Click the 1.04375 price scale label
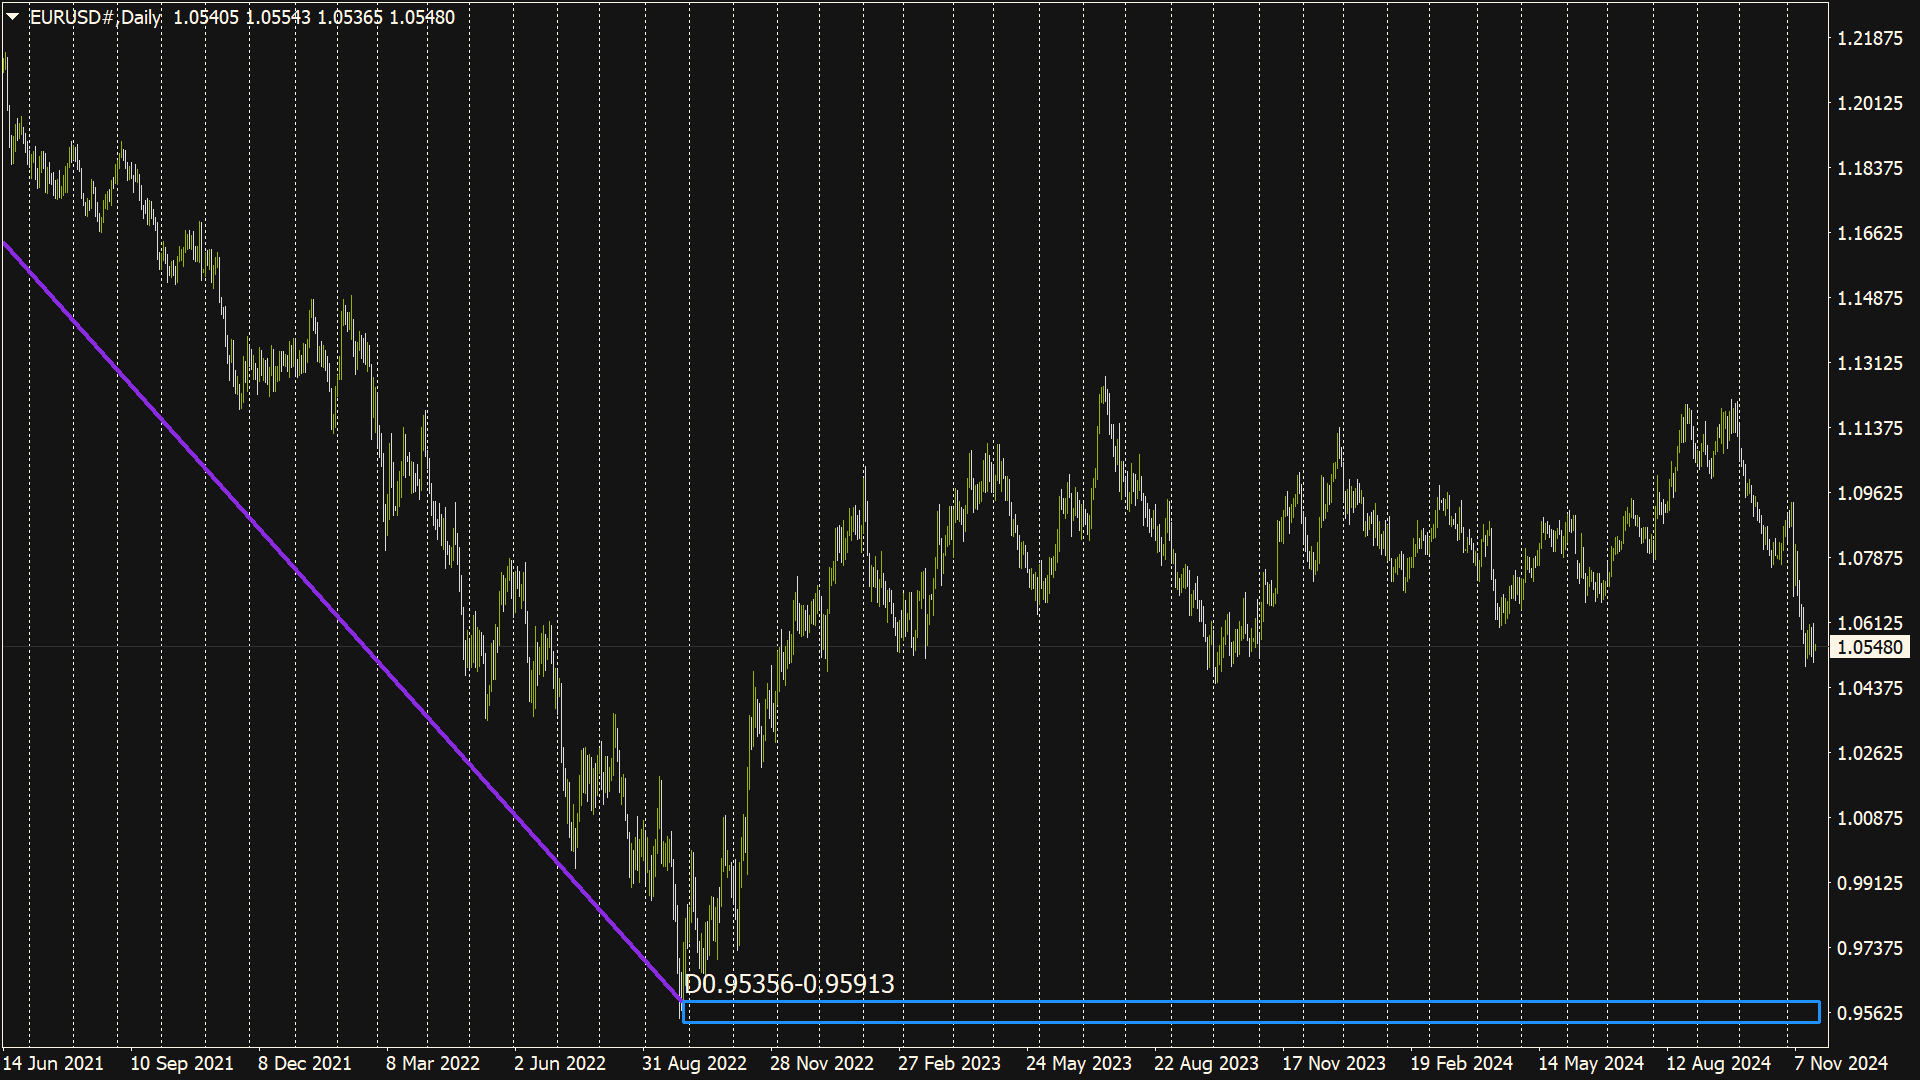 [1869, 688]
